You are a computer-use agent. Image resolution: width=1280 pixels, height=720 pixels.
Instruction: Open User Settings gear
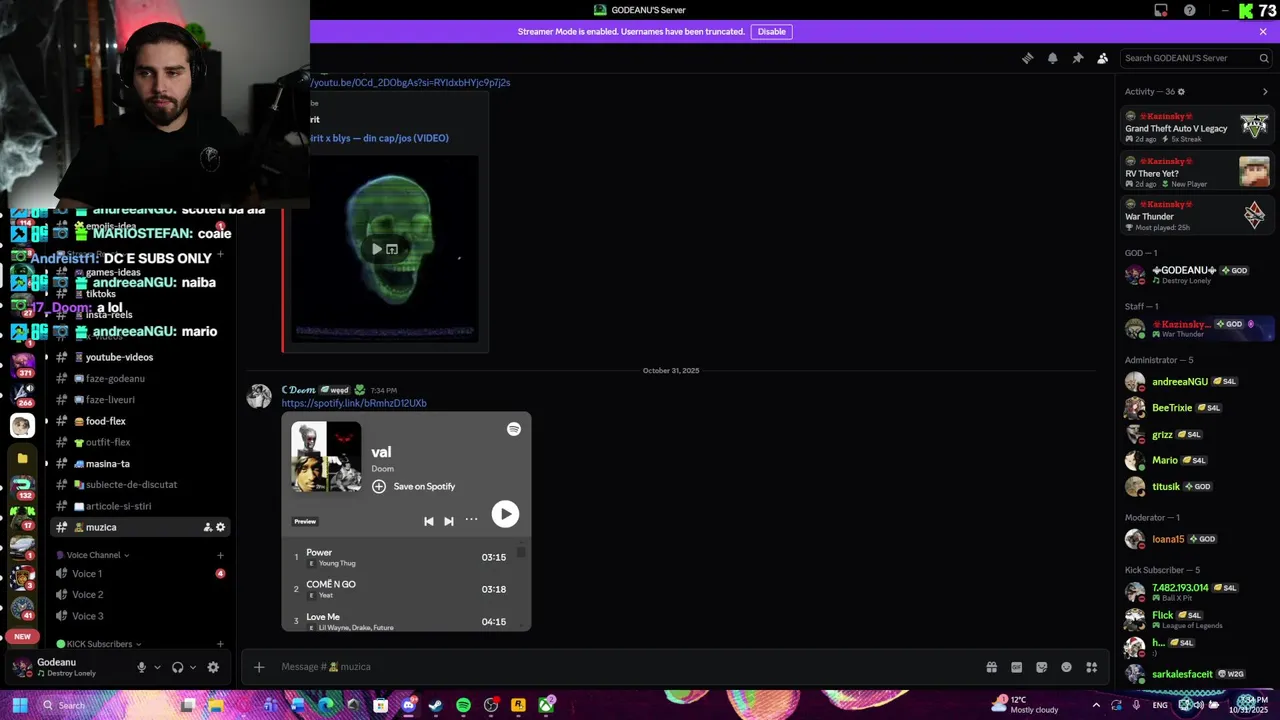[x=213, y=667]
